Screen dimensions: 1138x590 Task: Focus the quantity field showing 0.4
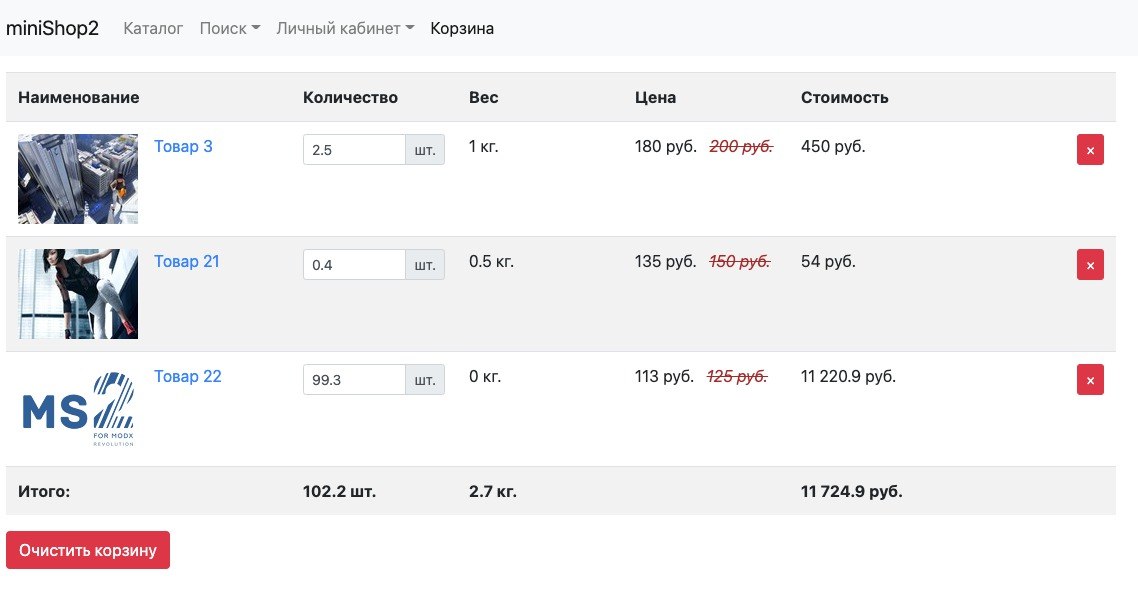pyautogui.click(x=354, y=265)
